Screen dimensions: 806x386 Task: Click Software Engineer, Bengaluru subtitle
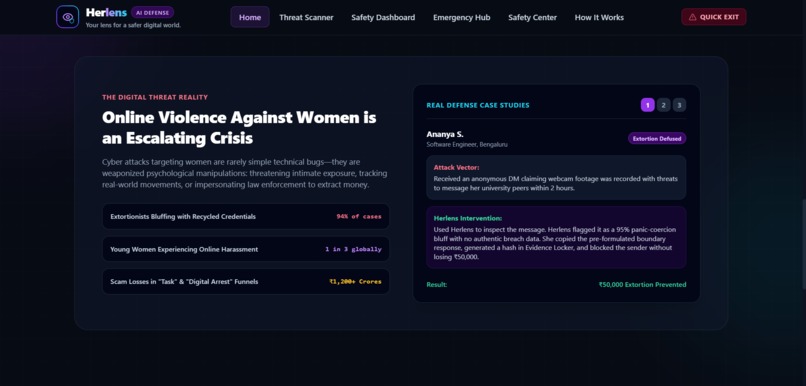tap(467, 144)
